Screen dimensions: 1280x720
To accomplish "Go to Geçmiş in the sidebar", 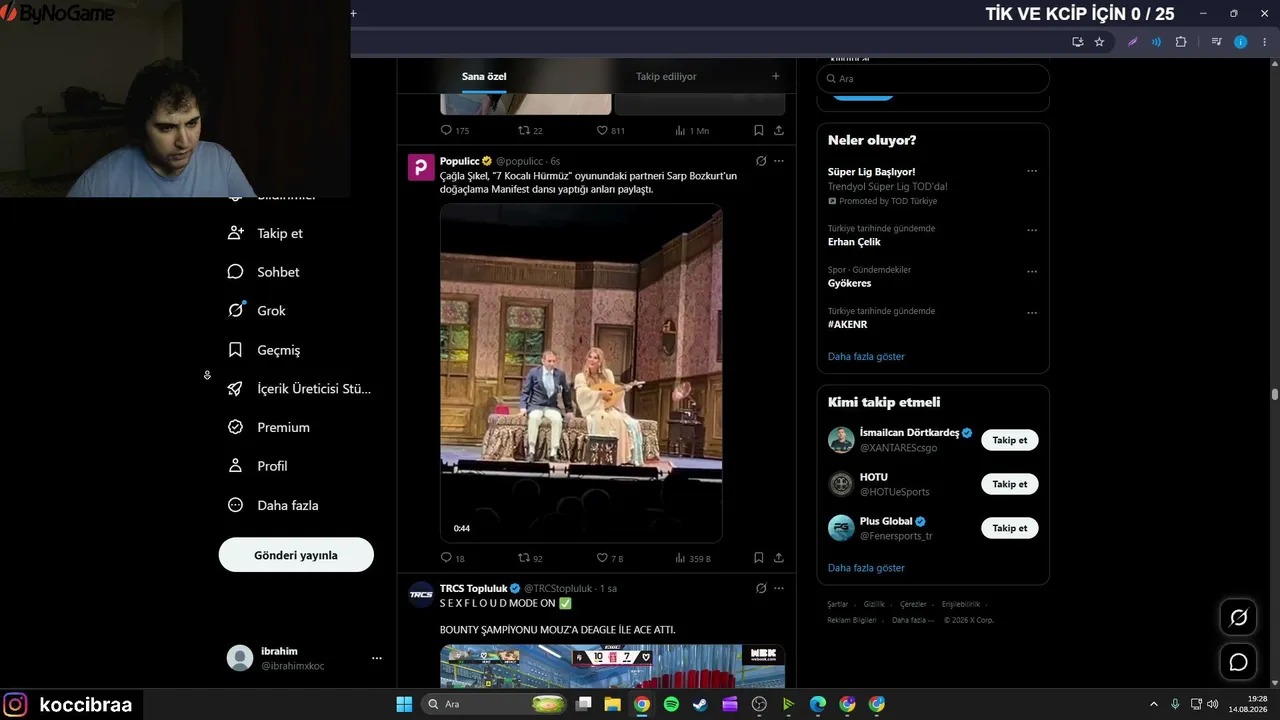I will pos(264,350).
